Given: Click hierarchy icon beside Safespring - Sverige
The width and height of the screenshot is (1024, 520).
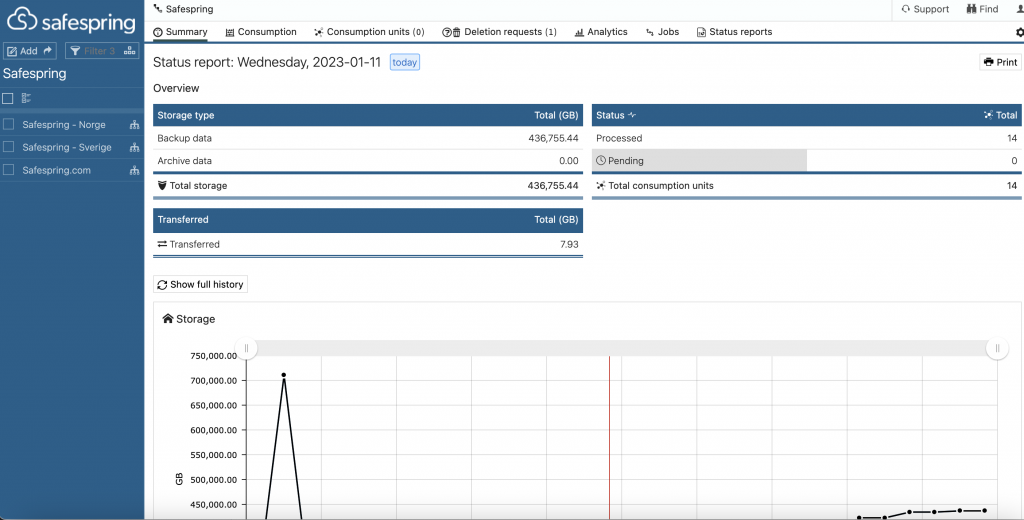Looking at the screenshot, I should [x=133, y=148].
